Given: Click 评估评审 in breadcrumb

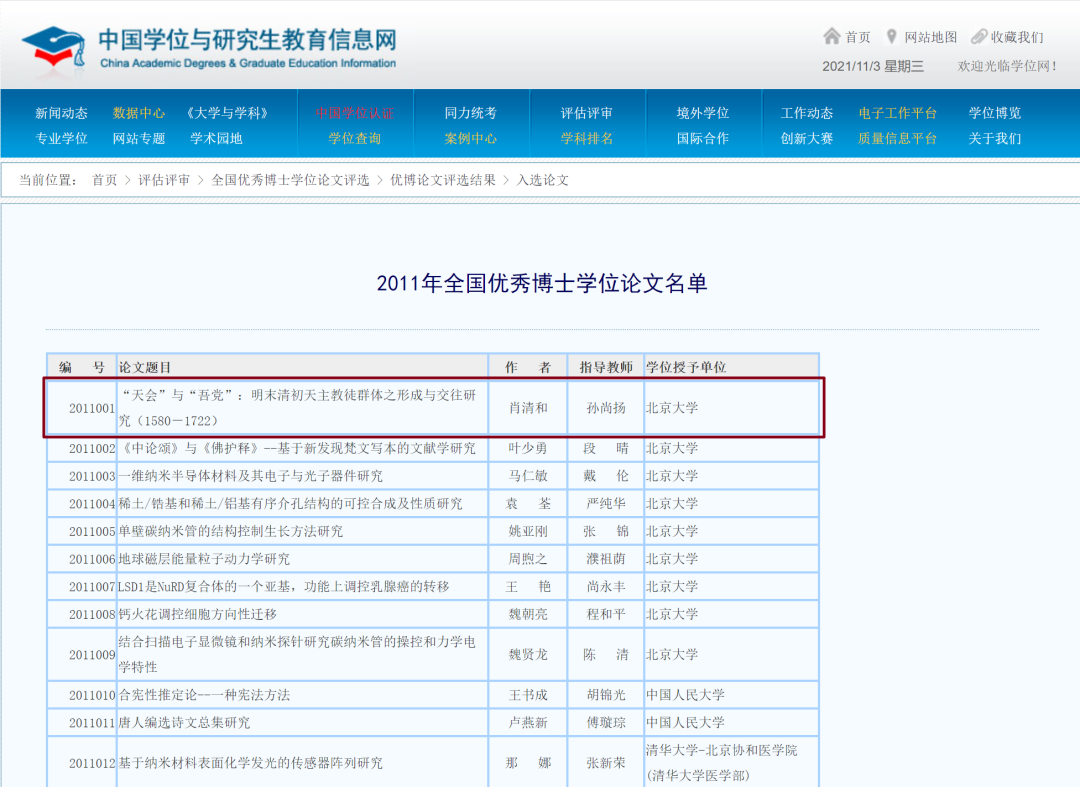Looking at the screenshot, I should point(164,180).
